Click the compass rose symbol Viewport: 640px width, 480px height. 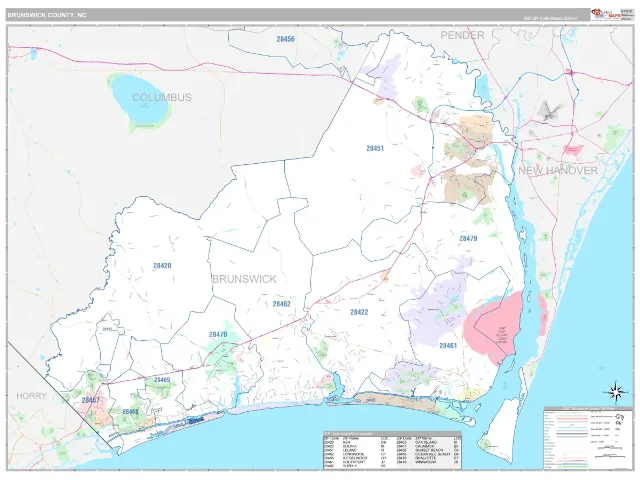coord(616,392)
